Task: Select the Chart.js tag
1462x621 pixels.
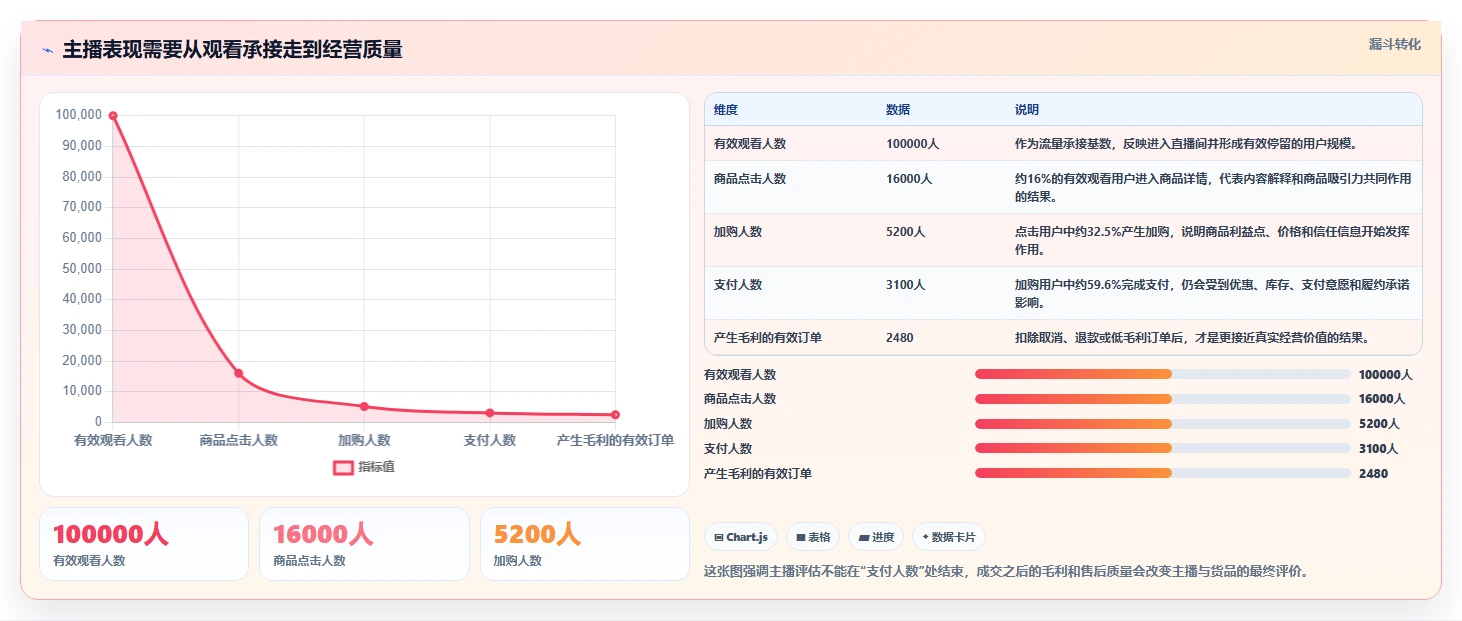Action: (x=741, y=537)
